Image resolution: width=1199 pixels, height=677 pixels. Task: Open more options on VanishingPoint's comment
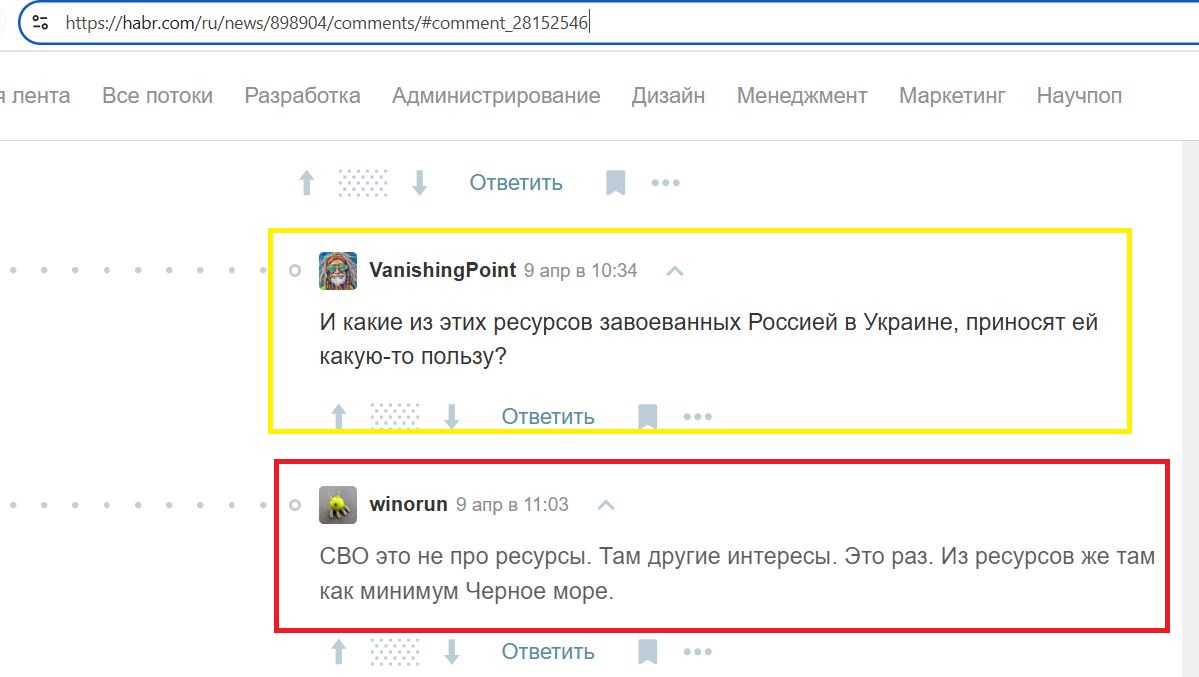(697, 417)
